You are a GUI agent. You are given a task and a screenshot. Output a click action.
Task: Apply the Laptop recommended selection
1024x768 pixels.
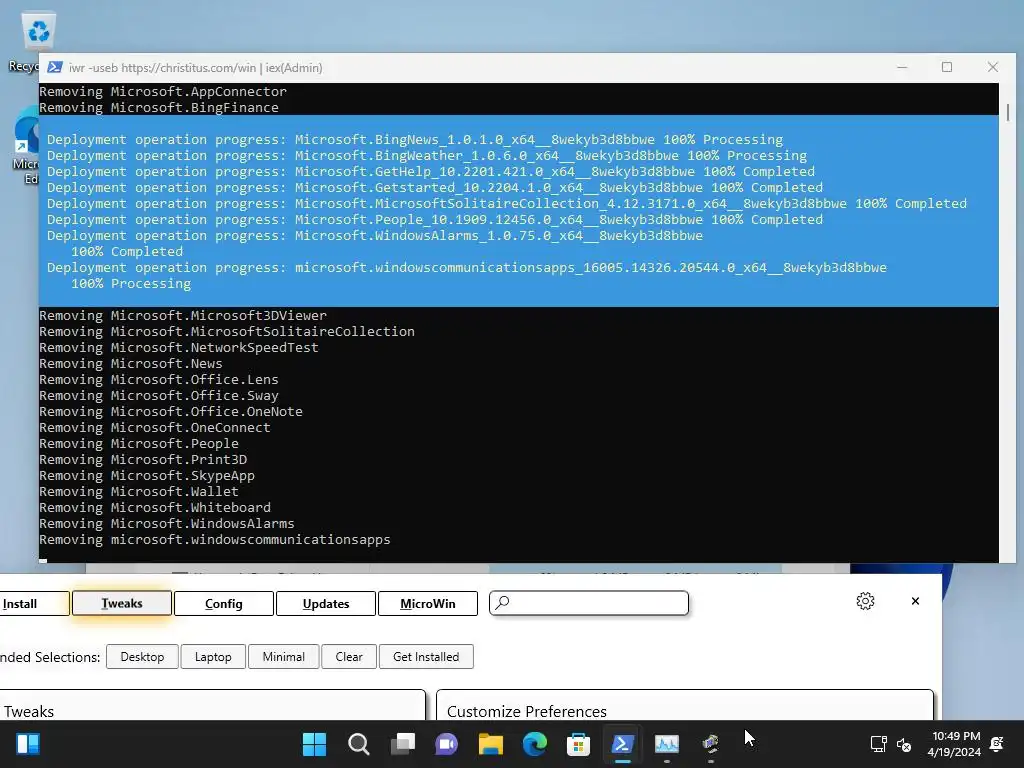[x=213, y=656]
